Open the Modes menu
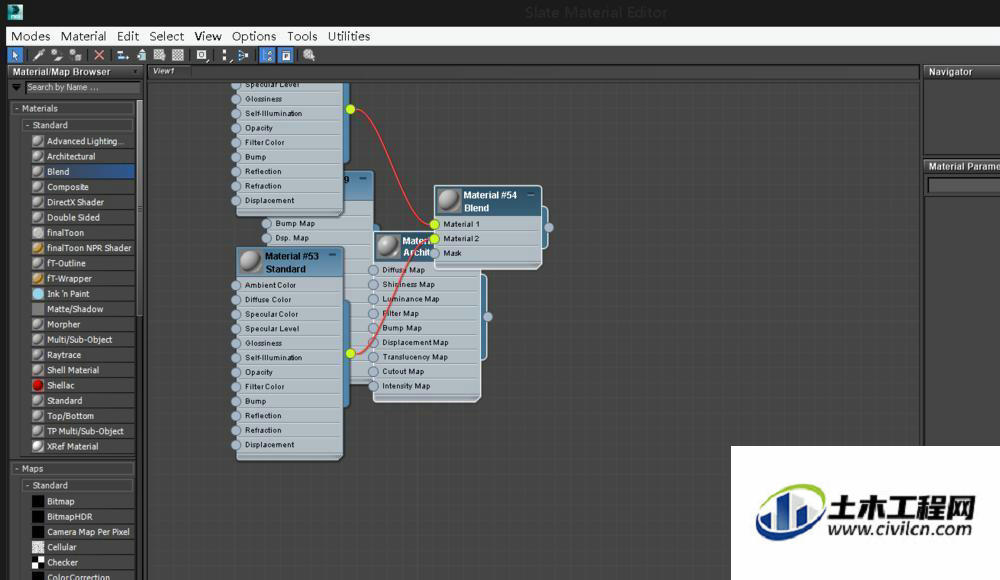Image resolution: width=1000 pixels, height=580 pixels. (x=31, y=36)
